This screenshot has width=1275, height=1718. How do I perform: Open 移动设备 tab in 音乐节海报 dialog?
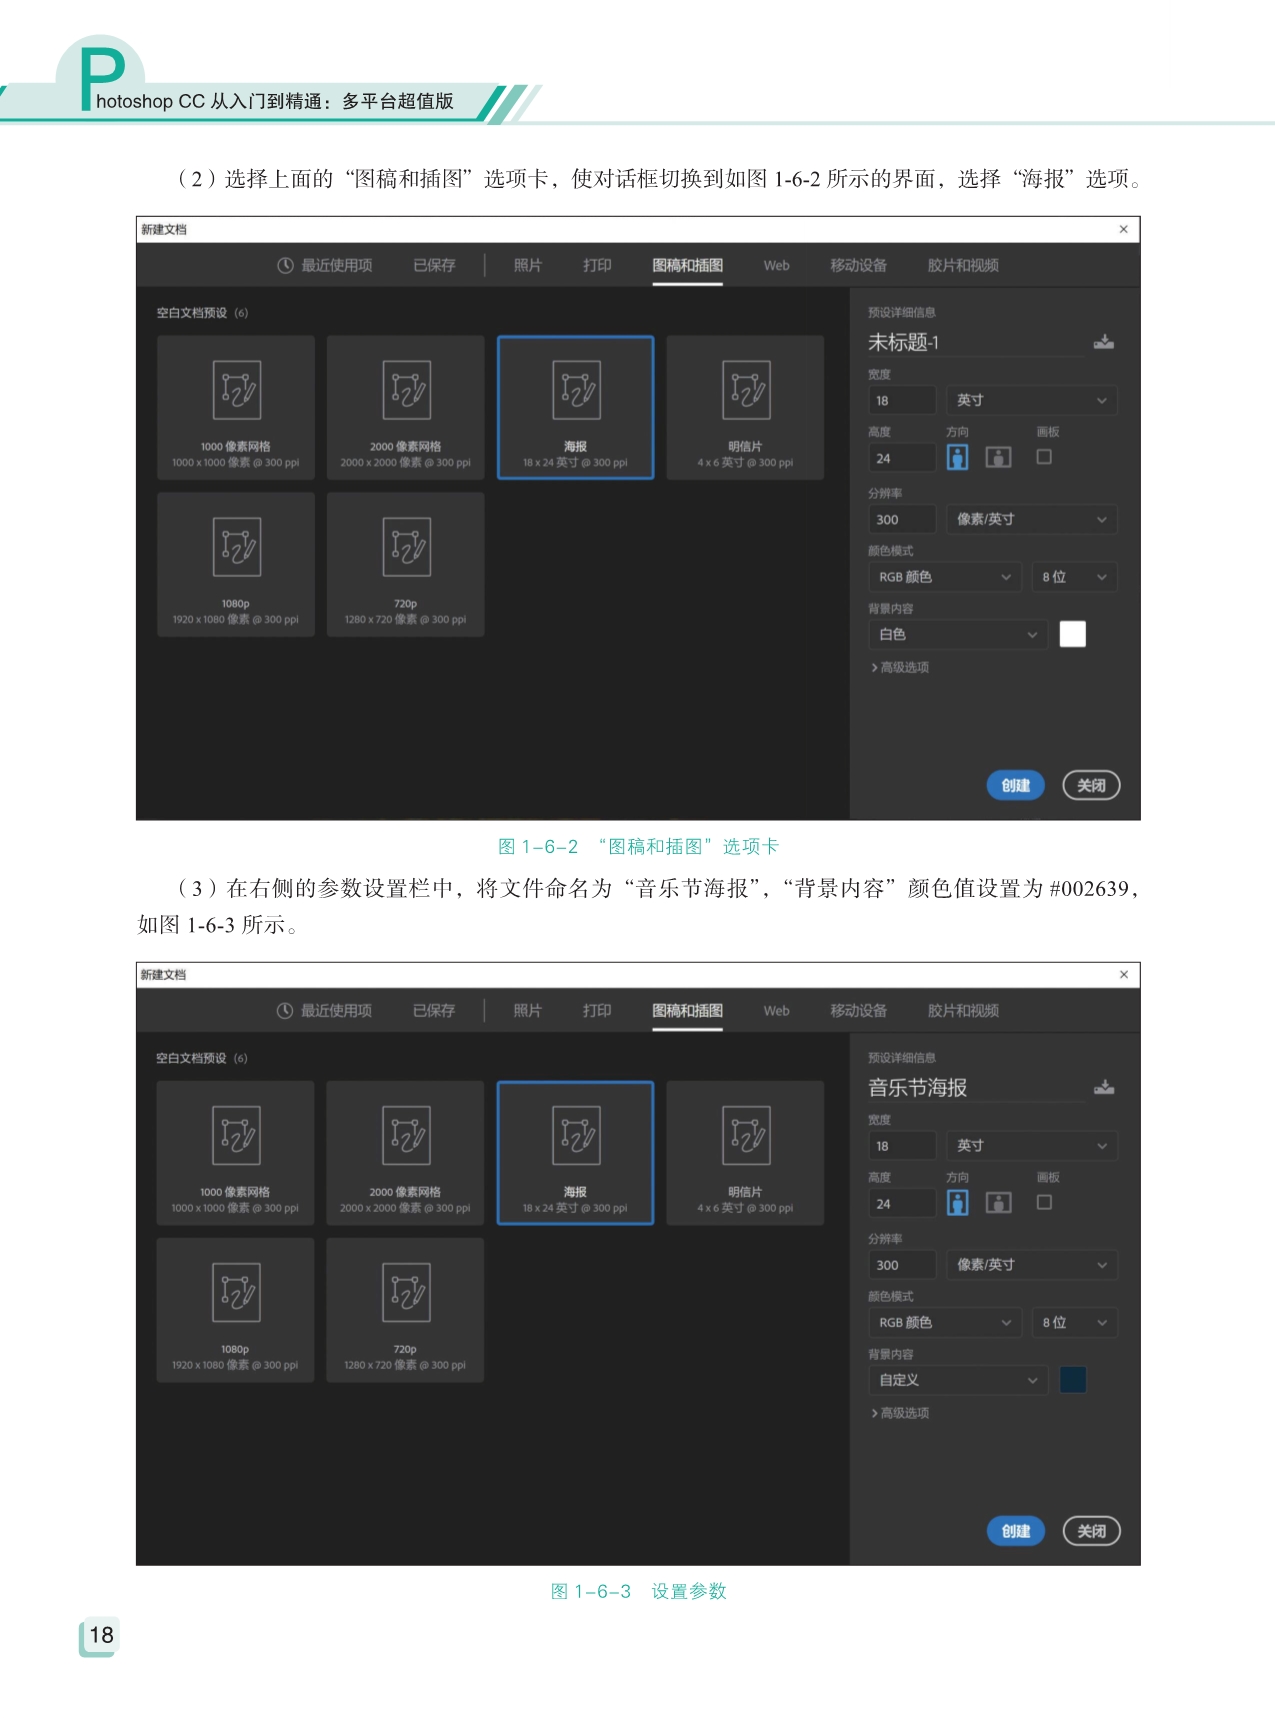tap(858, 1010)
